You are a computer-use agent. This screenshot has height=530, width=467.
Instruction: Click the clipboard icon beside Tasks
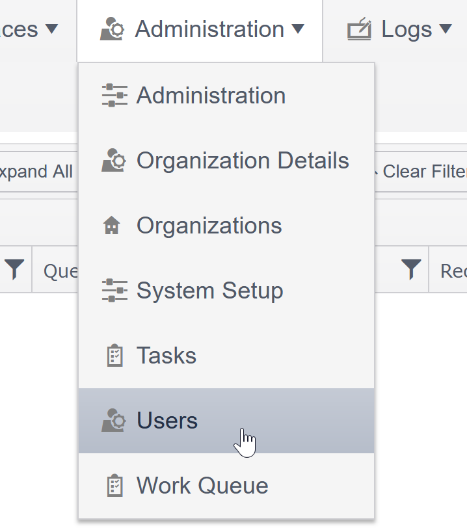click(x=115, y=355)
